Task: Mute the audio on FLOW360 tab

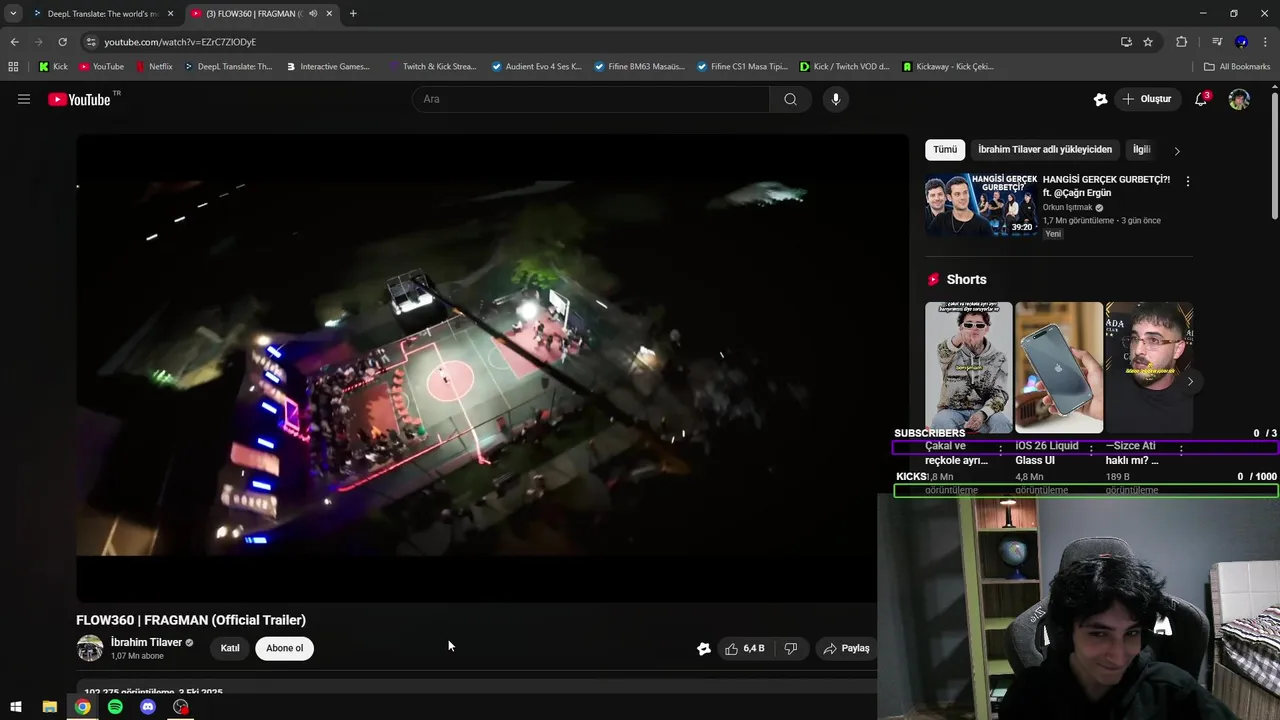Action: click(x=313, y=14)
